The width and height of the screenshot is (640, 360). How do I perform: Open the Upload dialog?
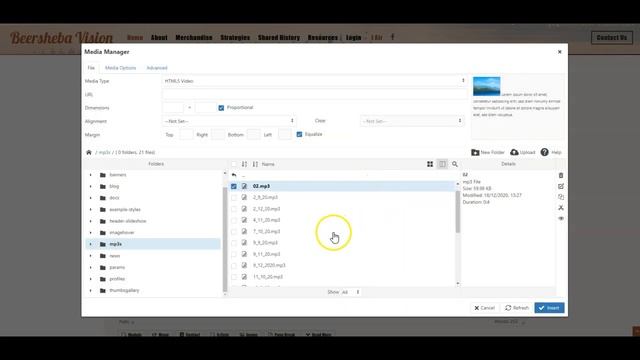pyautogui.click(x=522, y=152)
